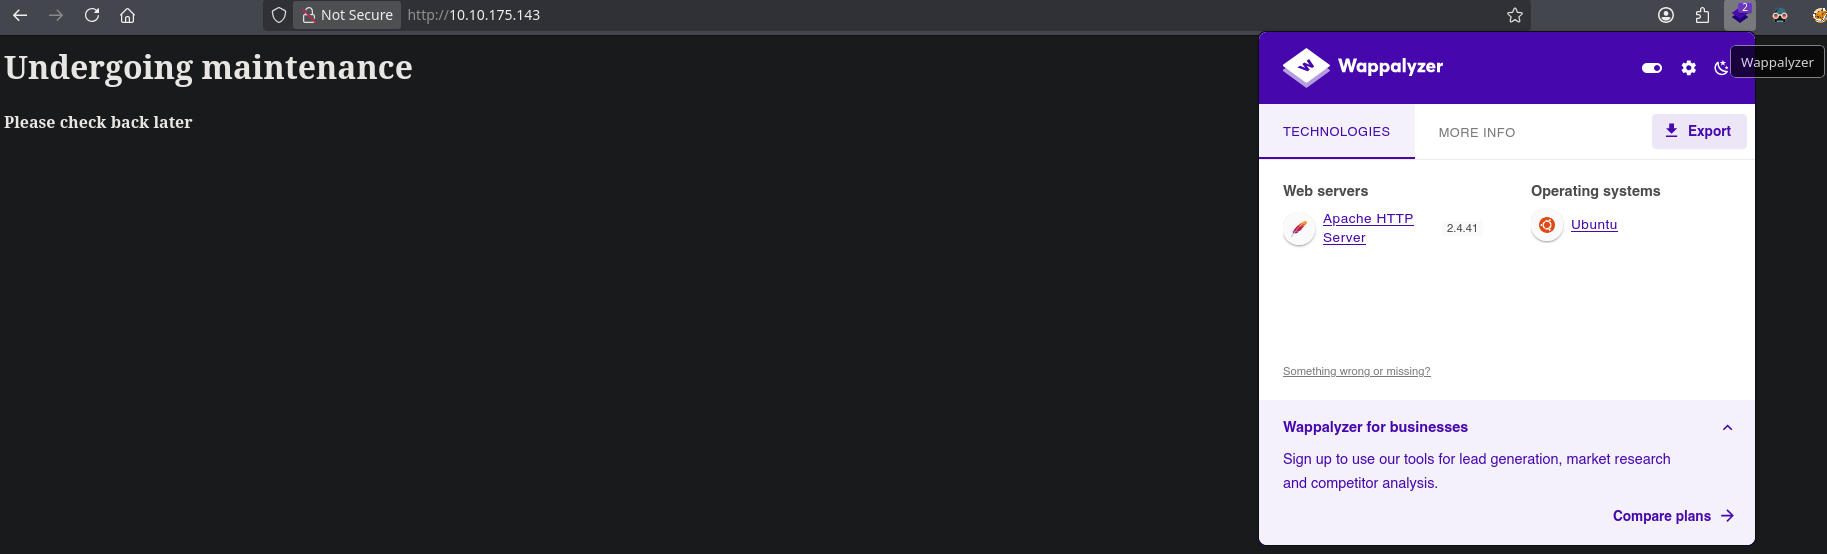The width and height of the screenshot is (1827, 554).
Task: Open the extensions puzzle icon
Action: [x=1702, y=15]
